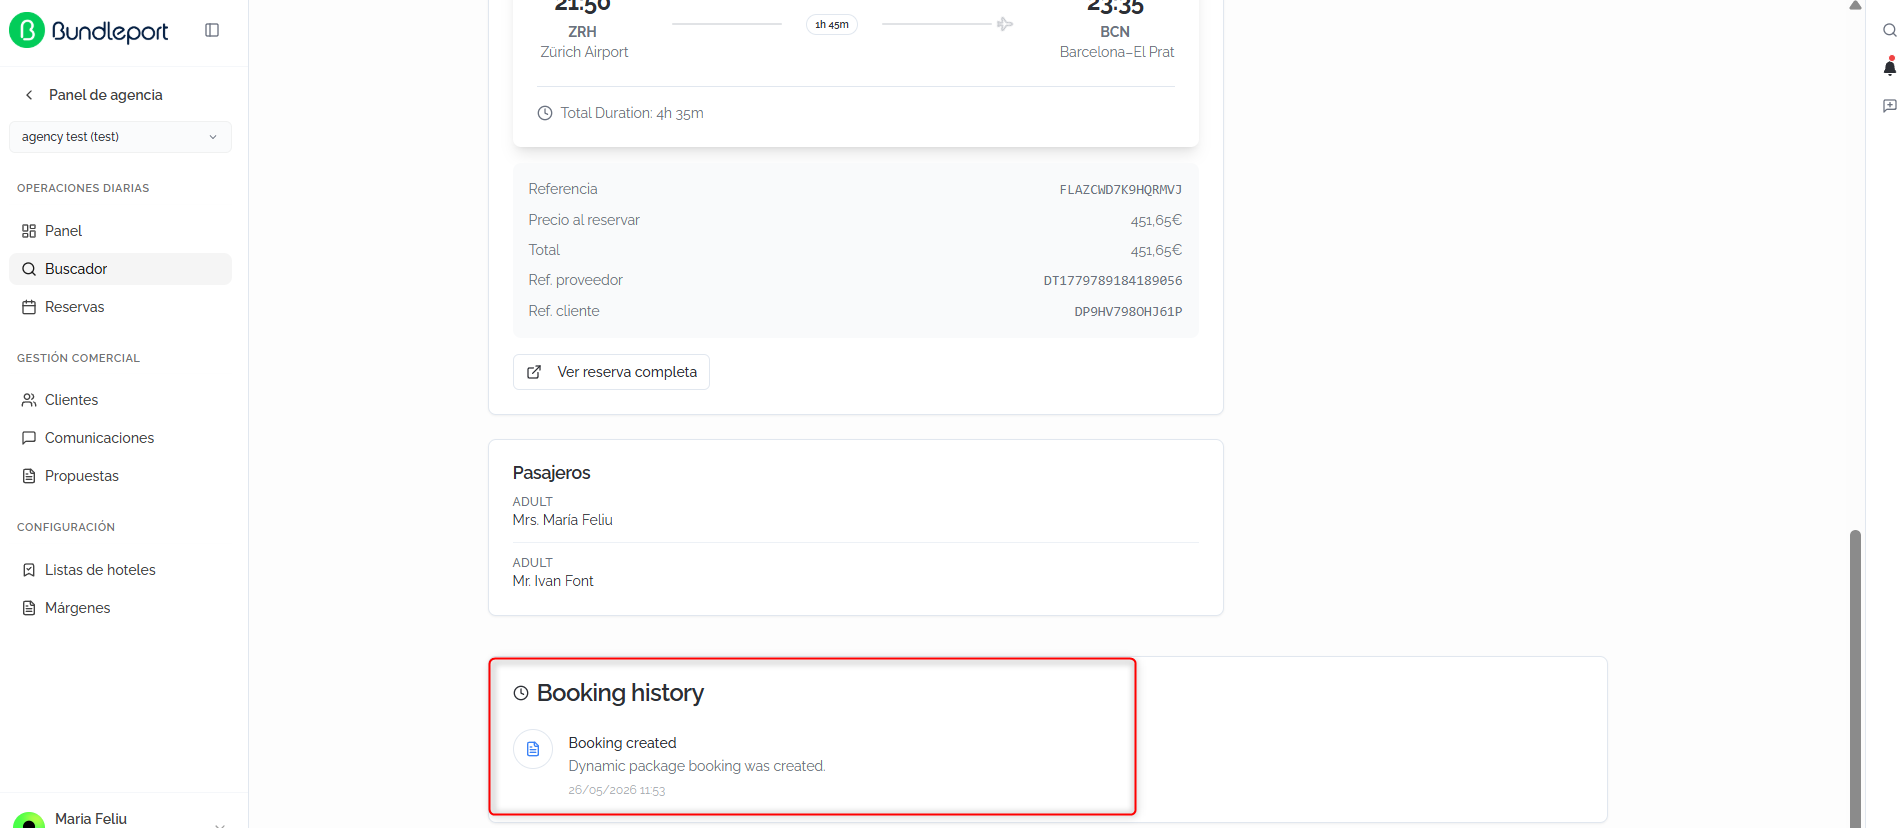Open notifications bell icon

pos(1889,68)
